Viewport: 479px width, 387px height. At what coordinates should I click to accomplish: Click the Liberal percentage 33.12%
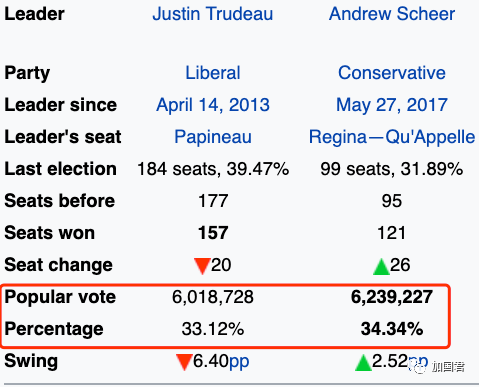click(x=213, y=329)
